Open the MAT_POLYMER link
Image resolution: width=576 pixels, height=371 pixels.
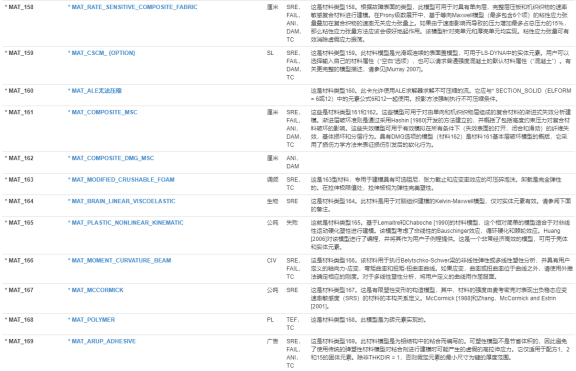click(91, 320)
